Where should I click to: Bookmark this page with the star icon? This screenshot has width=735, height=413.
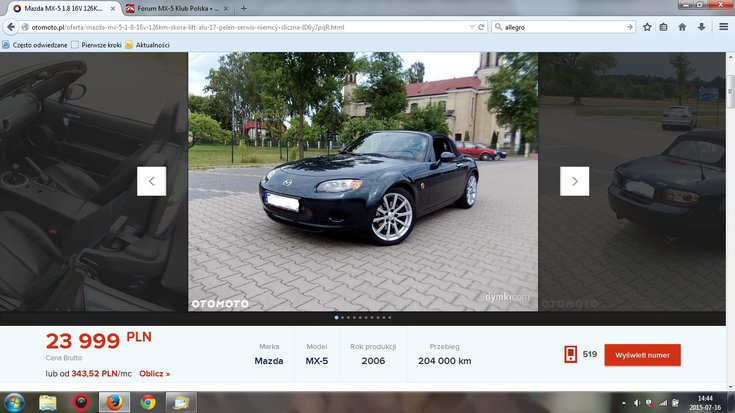647,27
